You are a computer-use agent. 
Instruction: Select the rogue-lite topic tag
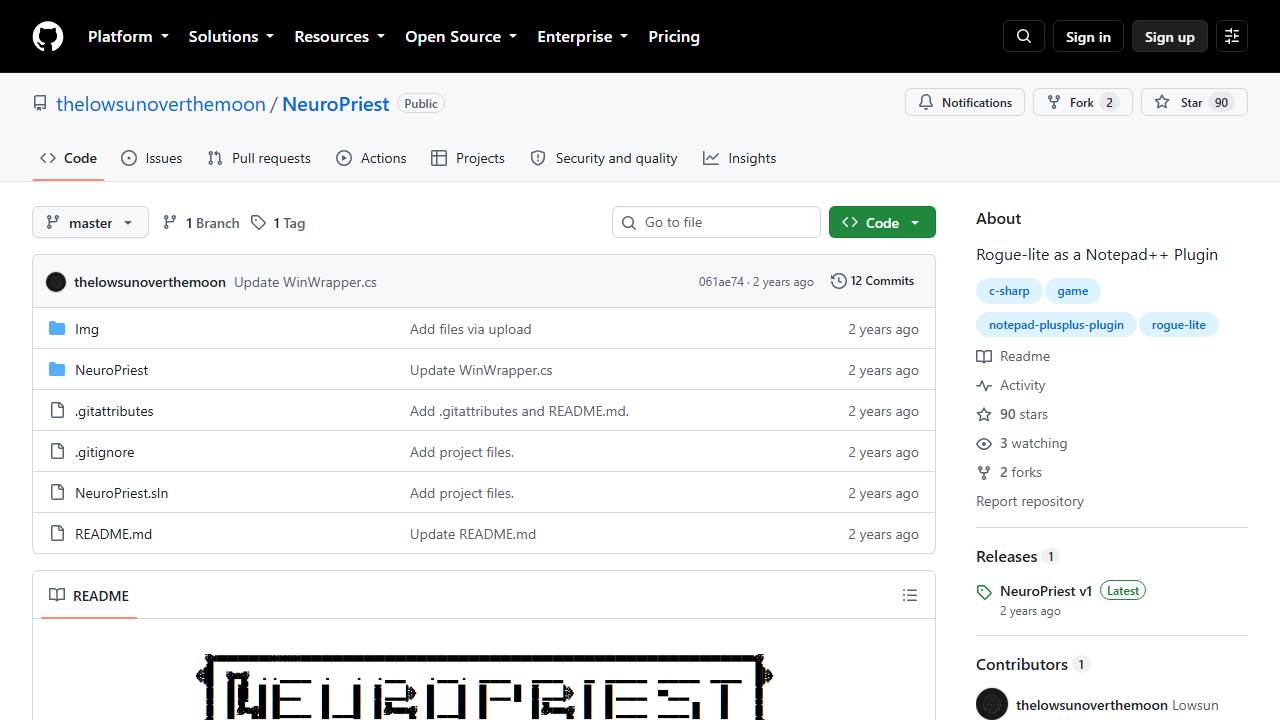1179,325
